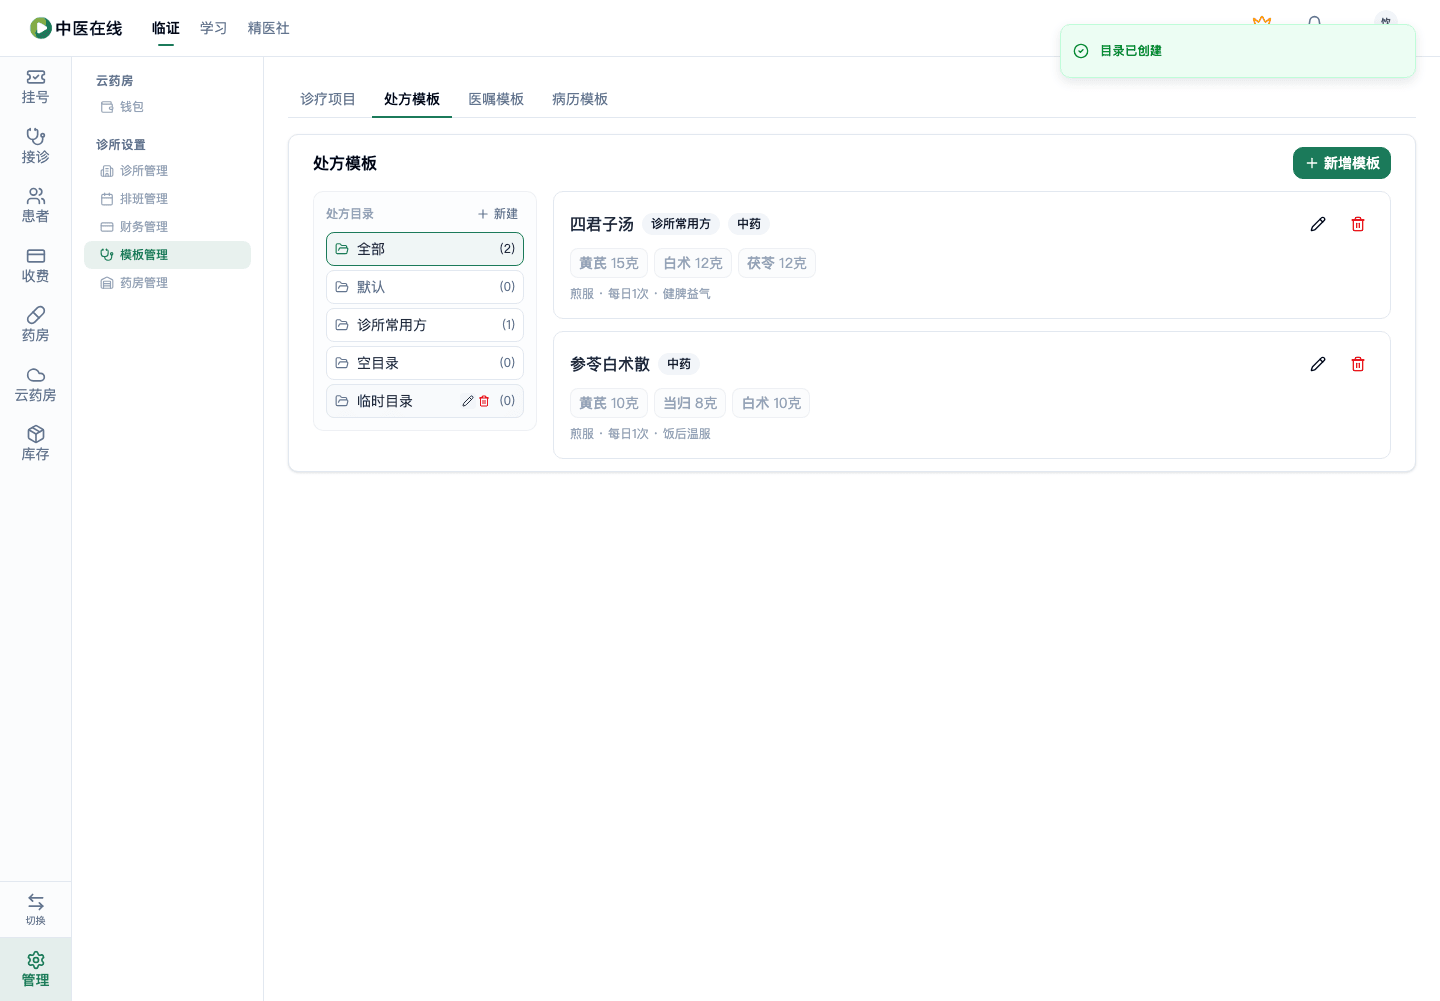
Task: Click the 参苓白术散 template title
Action: pos(610,364)
